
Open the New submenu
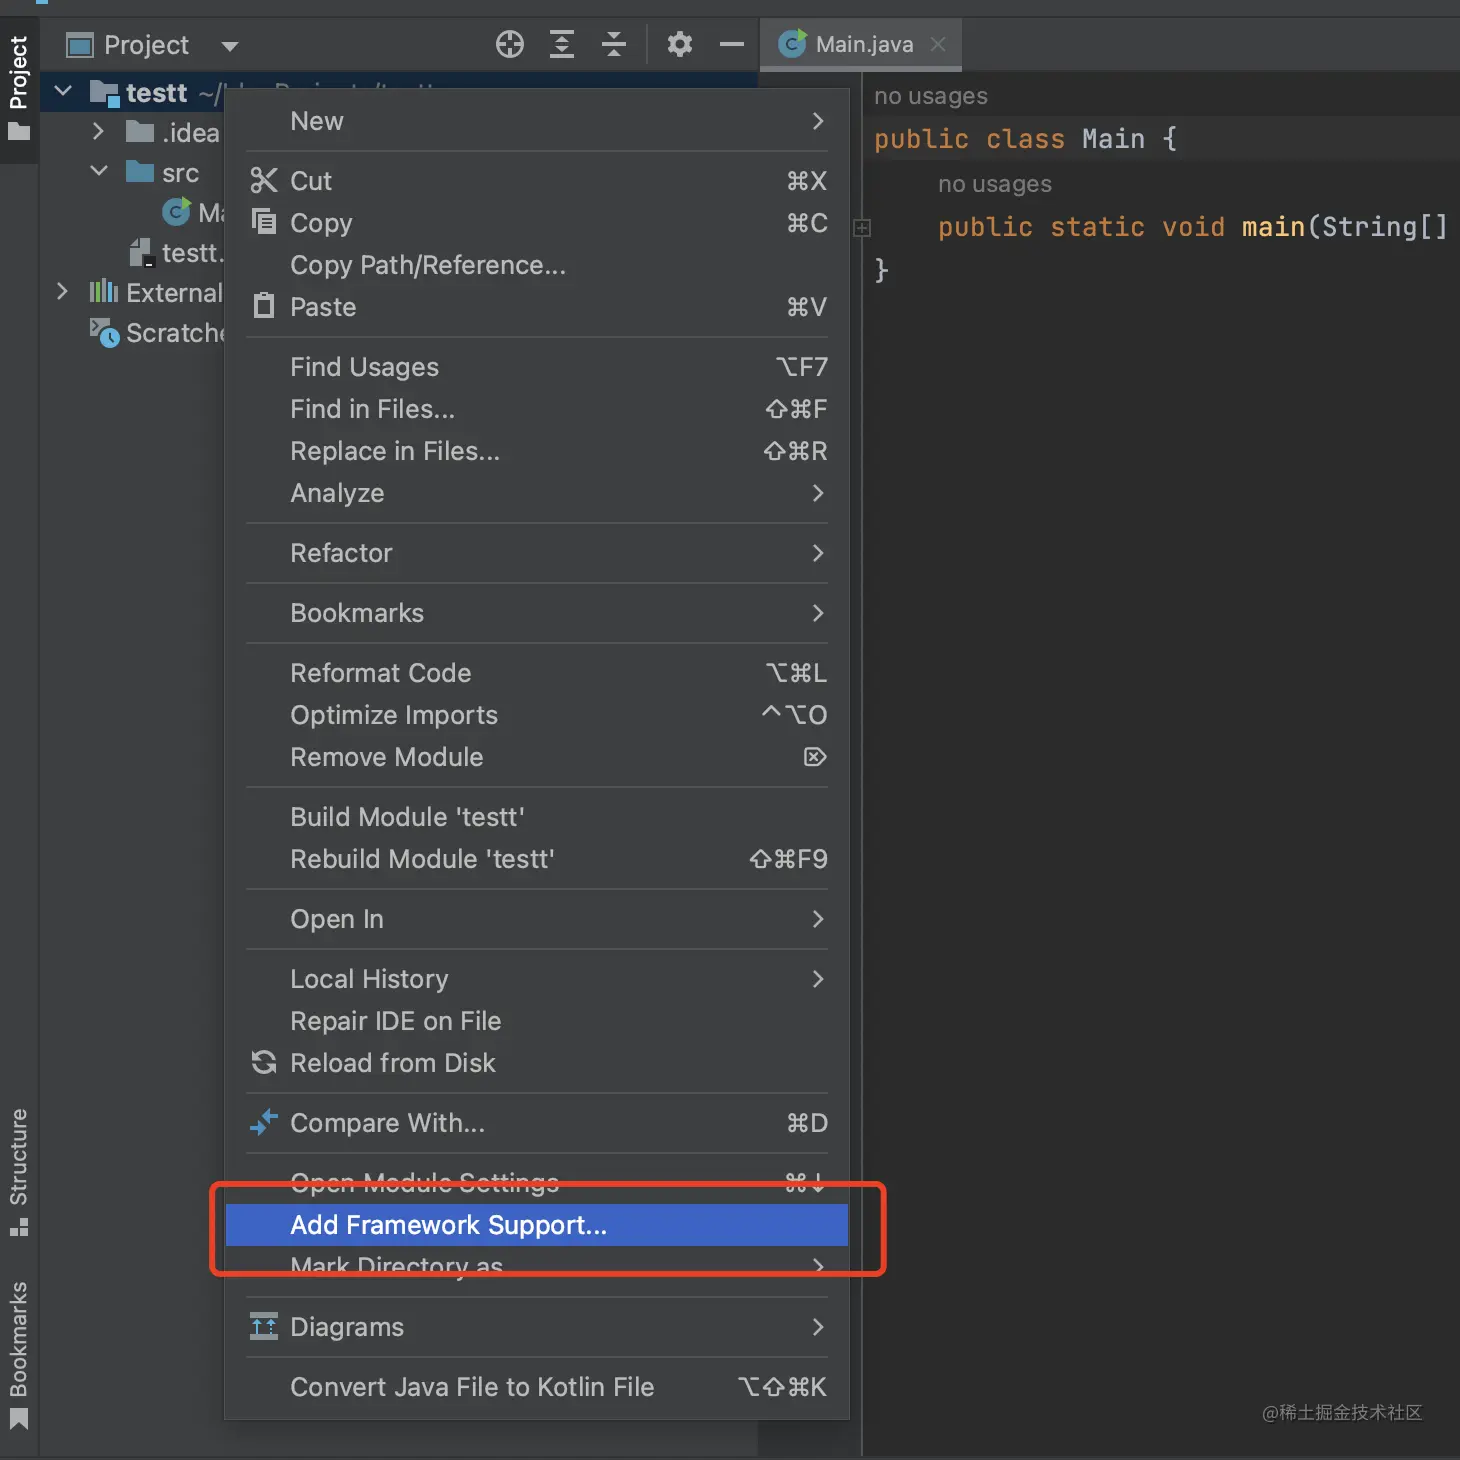[537, 121]
